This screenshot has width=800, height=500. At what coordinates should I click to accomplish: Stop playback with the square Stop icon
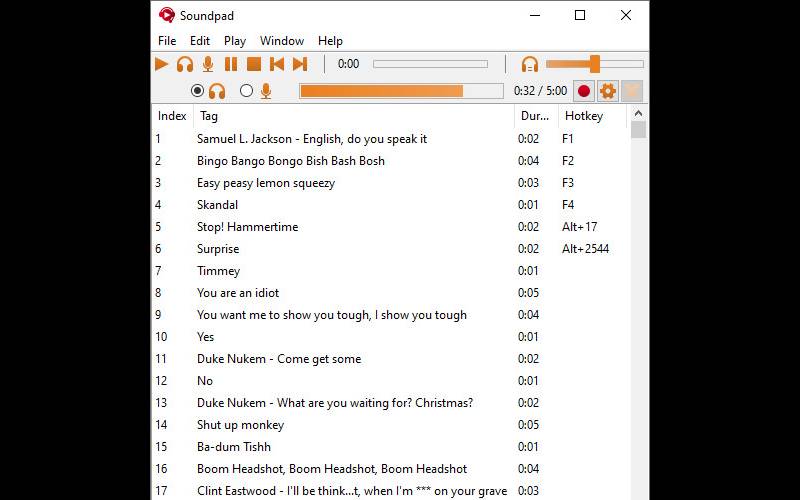coord(254,64)
